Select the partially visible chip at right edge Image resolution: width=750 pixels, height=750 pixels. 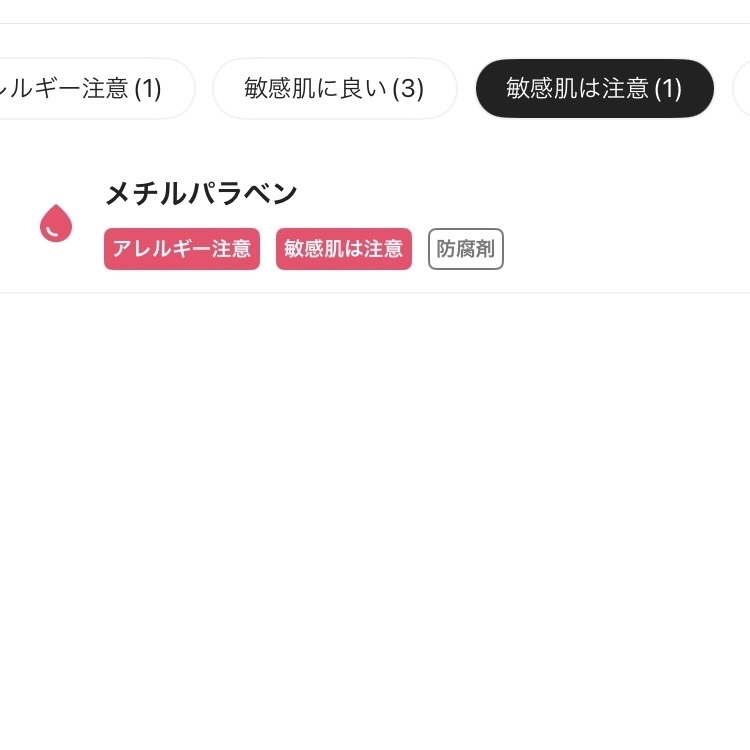pos(742,88)
